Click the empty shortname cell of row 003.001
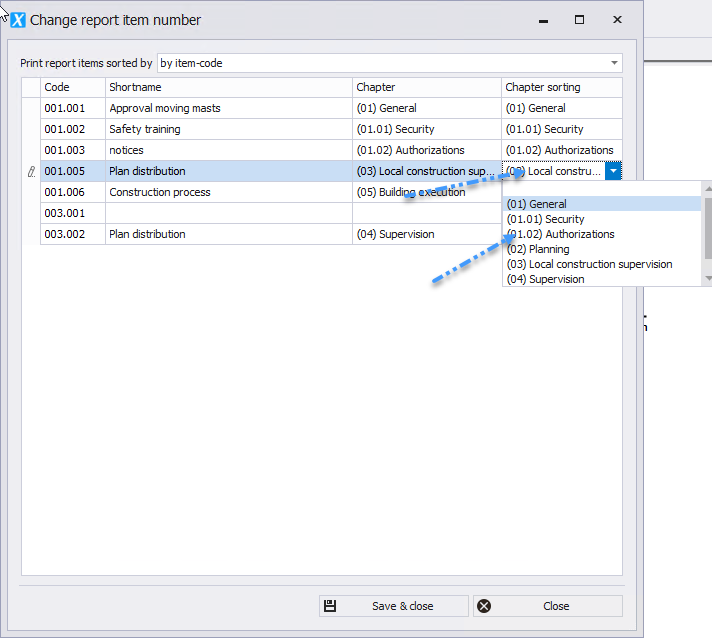The height and width of the screenshot is (638, 712). pos(229,213)
